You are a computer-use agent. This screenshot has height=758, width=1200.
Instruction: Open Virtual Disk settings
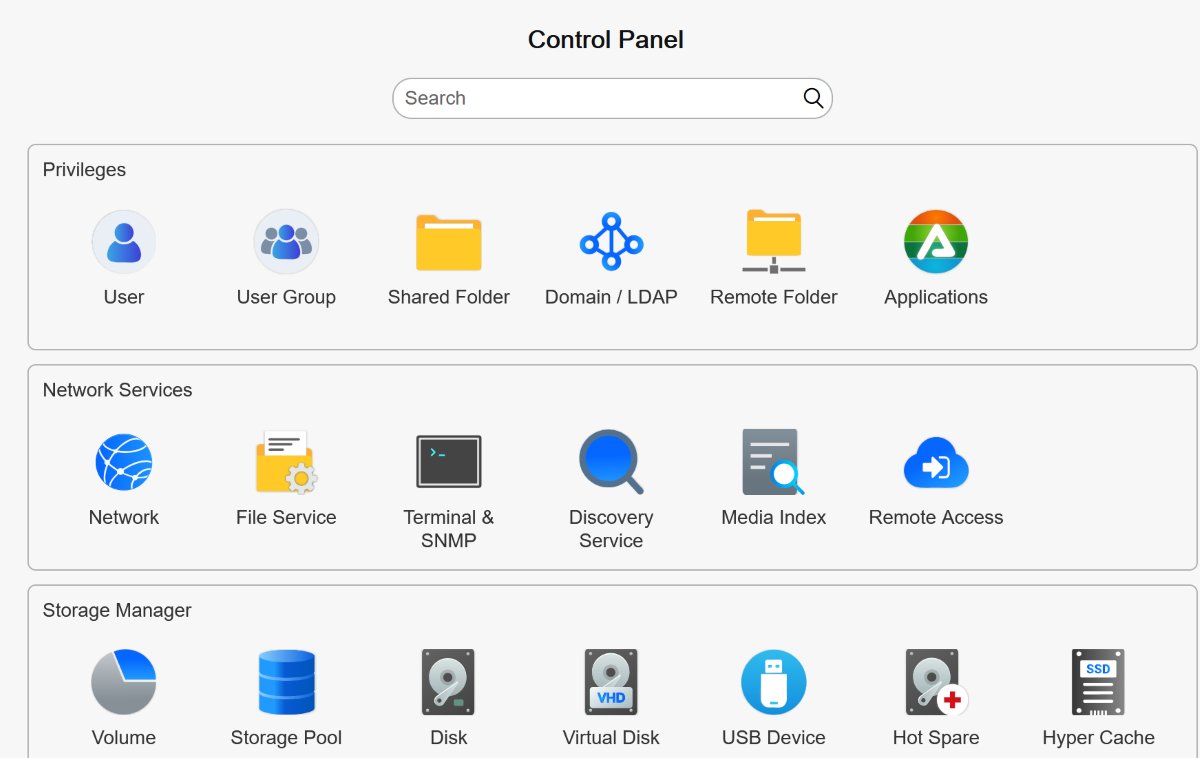[611, 682]
